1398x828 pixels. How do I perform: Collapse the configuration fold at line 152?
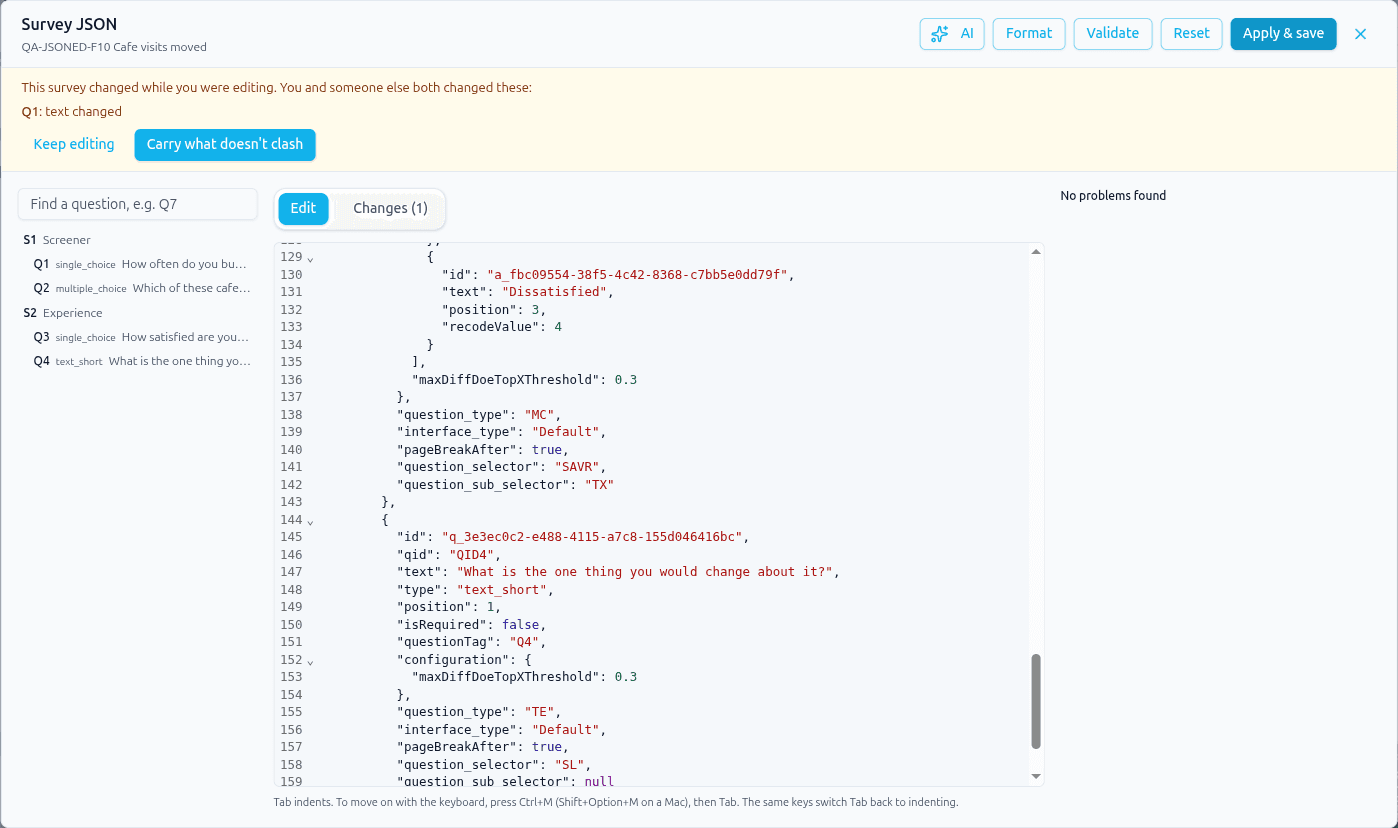[310, 661]
